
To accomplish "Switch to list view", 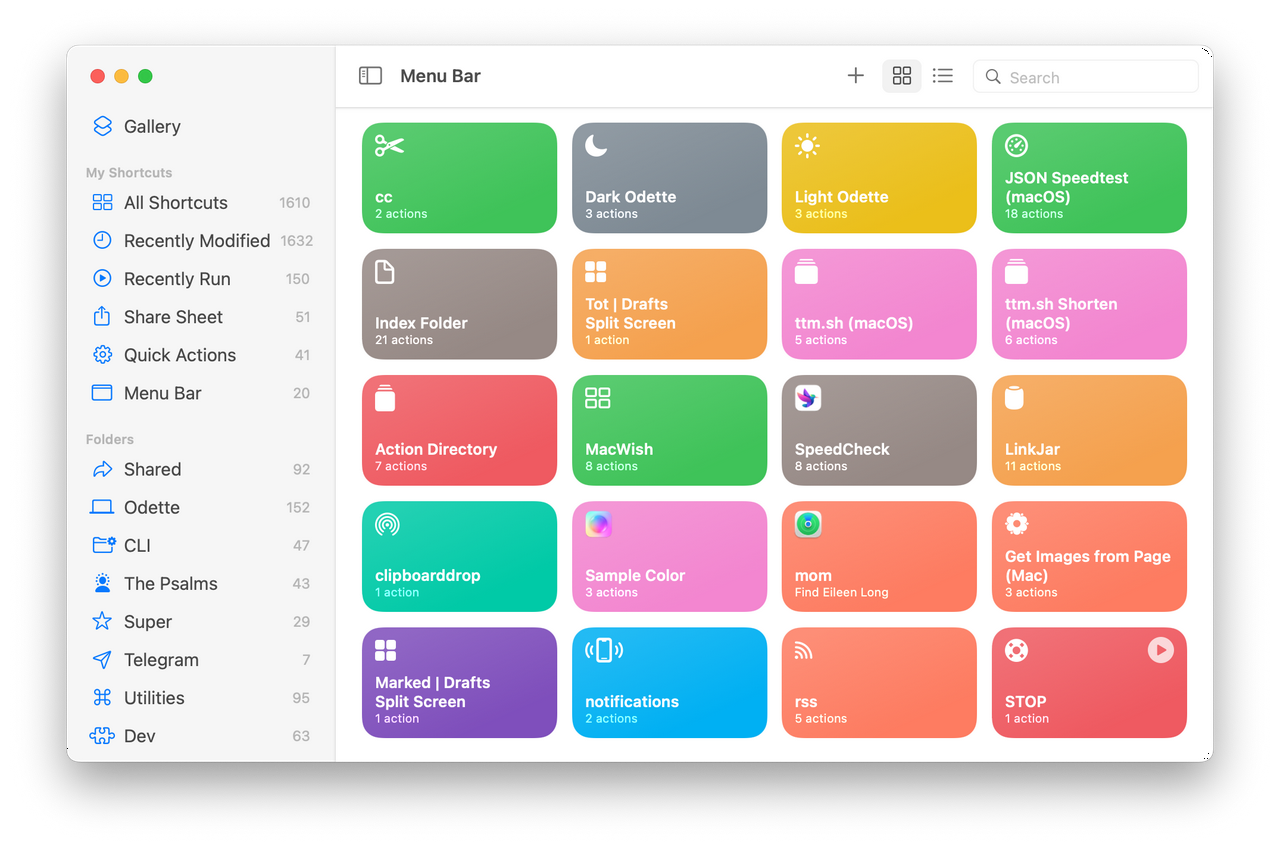I will [x=942, y=76].
